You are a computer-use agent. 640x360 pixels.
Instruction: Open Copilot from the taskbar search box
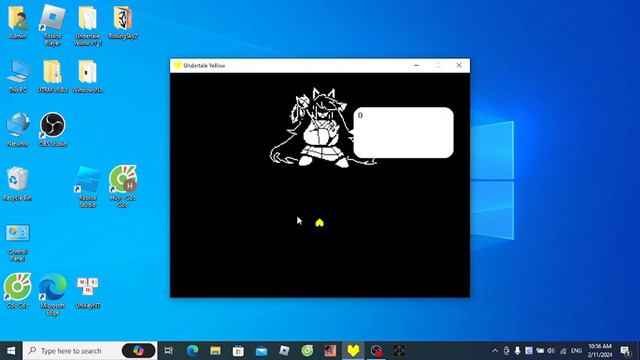(x=139, y=351)
